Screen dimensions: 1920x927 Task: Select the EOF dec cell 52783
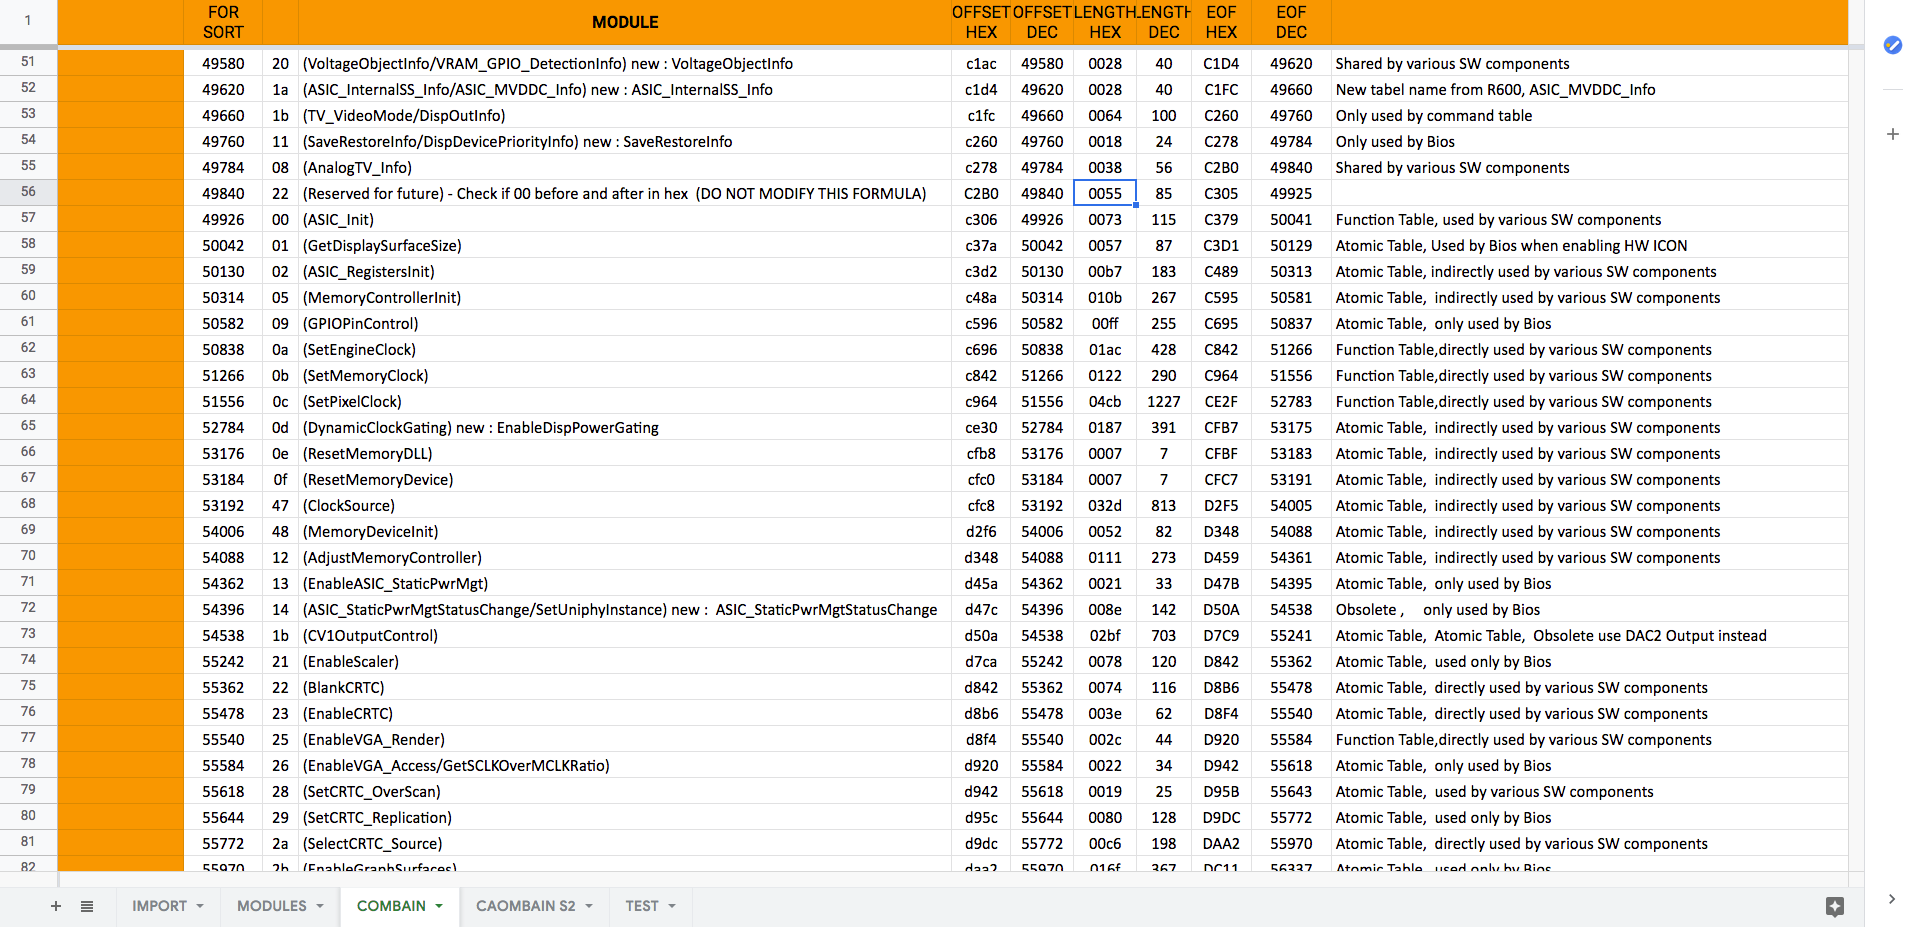click(x=1291, y=401)
